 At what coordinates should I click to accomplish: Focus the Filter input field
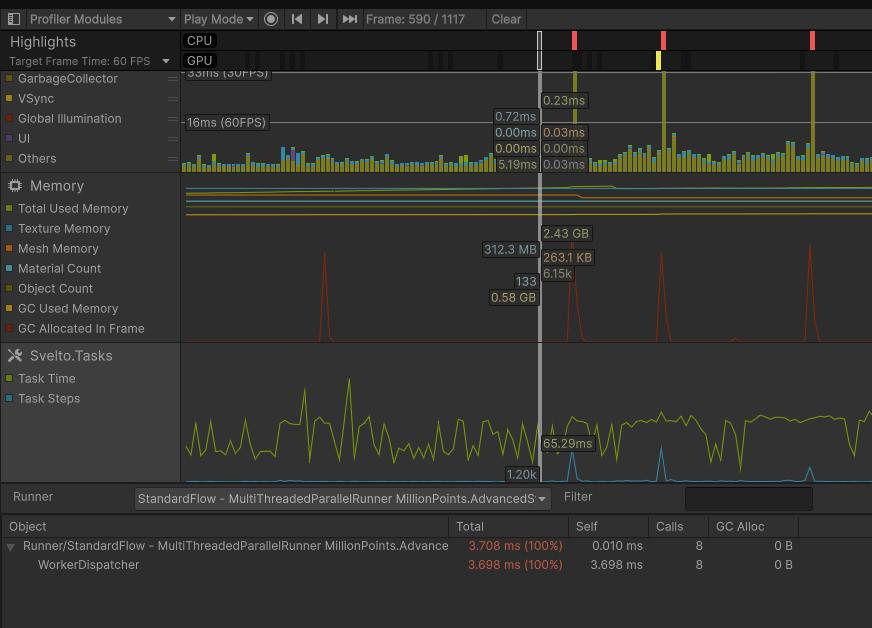coord(749,498)
